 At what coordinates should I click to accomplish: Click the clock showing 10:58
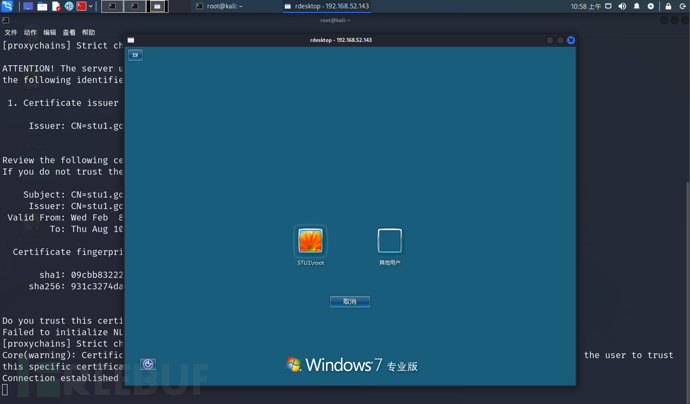pyautogui.click(x=585, y=6)
